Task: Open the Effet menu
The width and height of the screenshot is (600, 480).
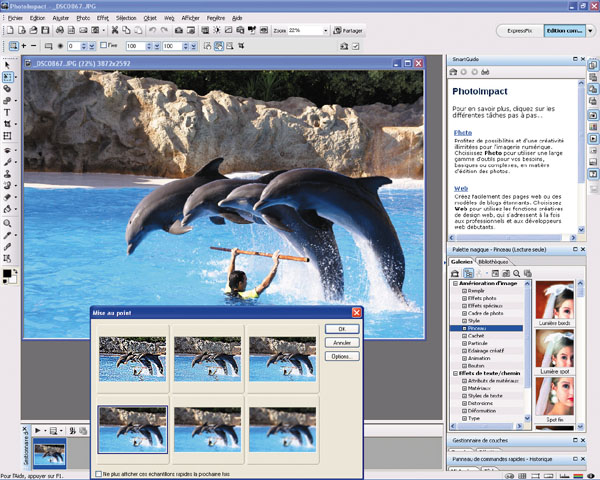Action: [102, 18]
